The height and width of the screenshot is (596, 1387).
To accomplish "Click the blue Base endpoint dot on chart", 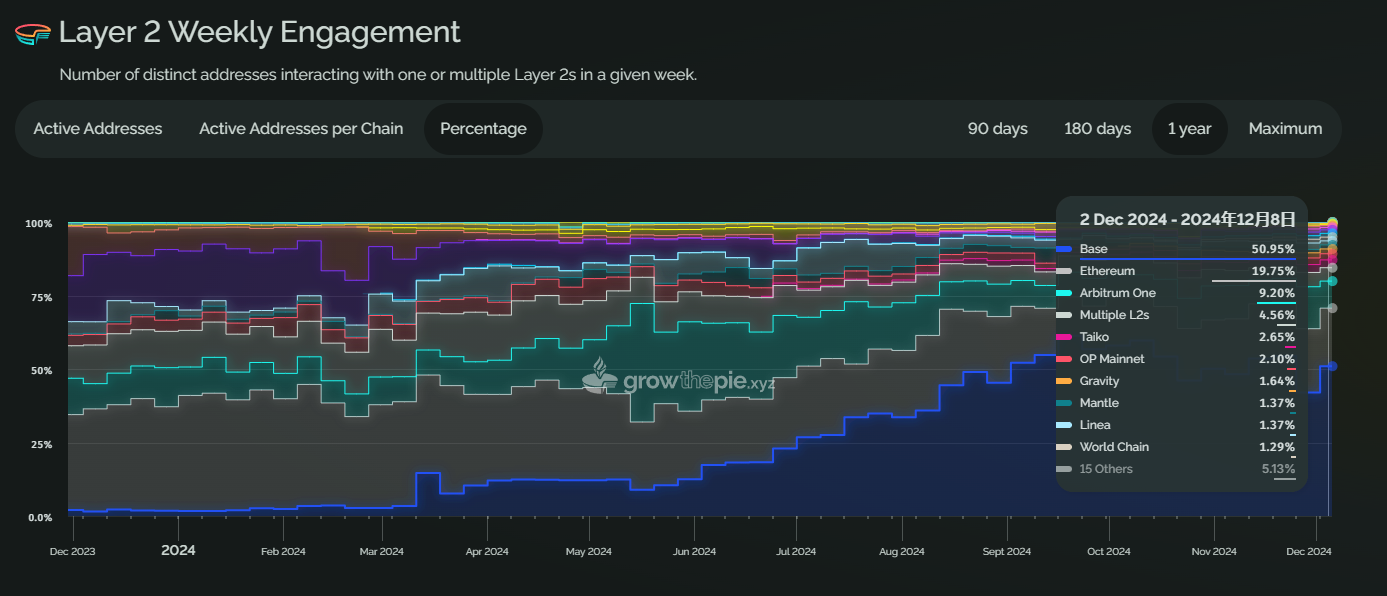I will coord(1332,366).
